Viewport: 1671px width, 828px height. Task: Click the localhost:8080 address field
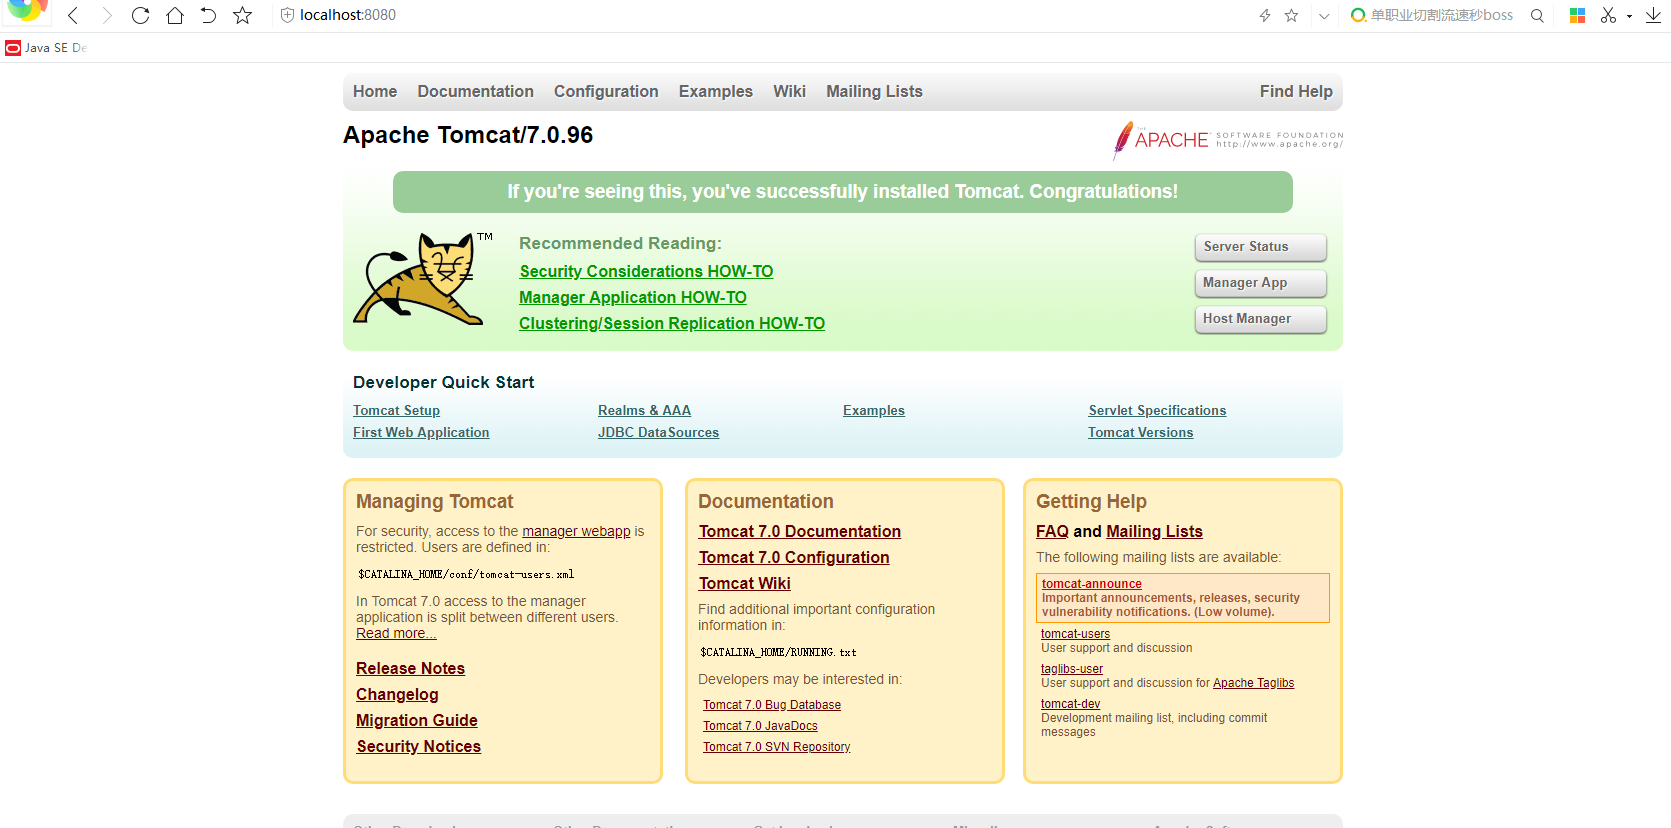(348, 15)
